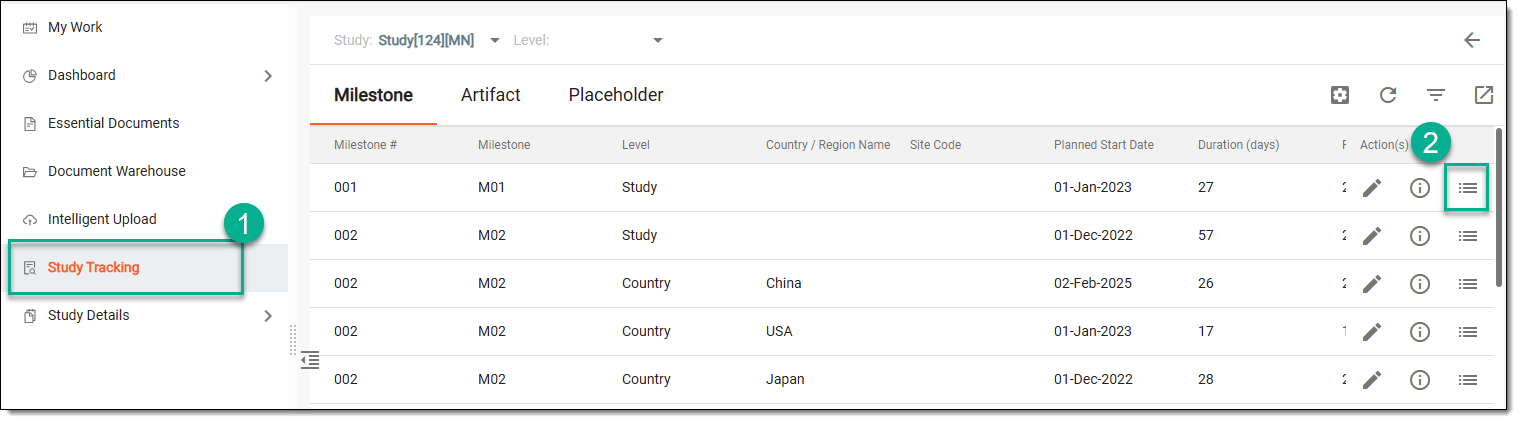The image size is (1519, 422).
Task: Switch to the Placeholder tab
Action: point(616,96)
